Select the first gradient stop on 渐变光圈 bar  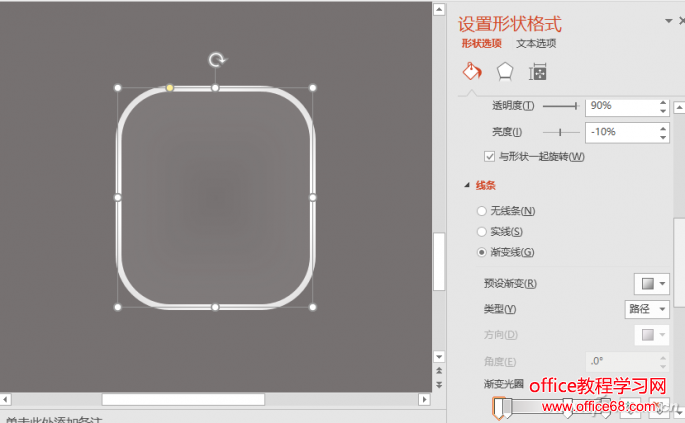coord(498,407)
